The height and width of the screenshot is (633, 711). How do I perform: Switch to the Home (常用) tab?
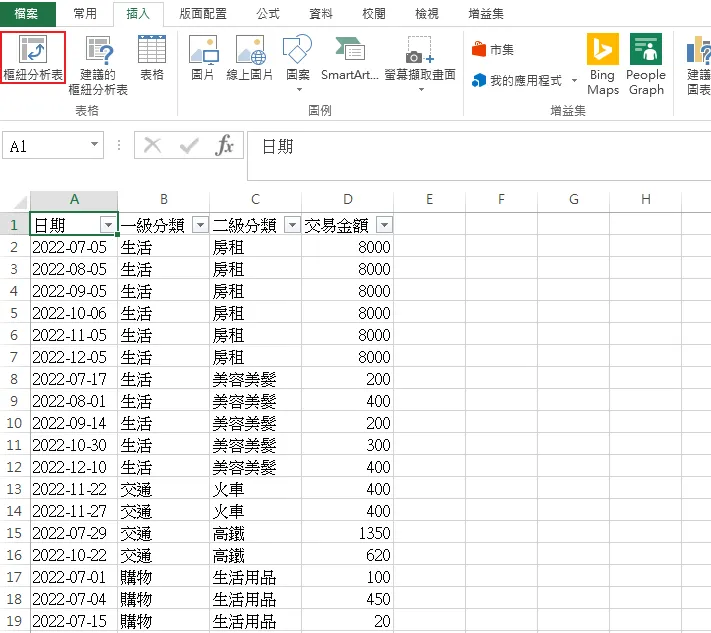[85, 14]
